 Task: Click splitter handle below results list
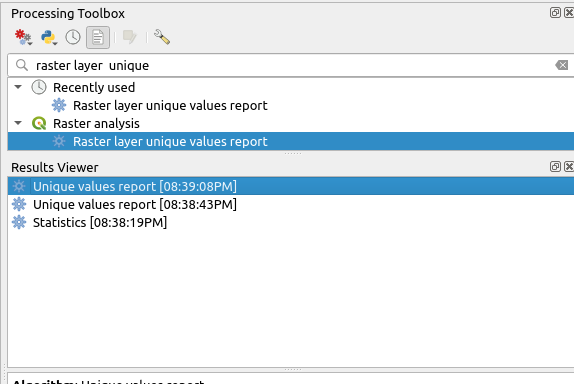point(292,370)
